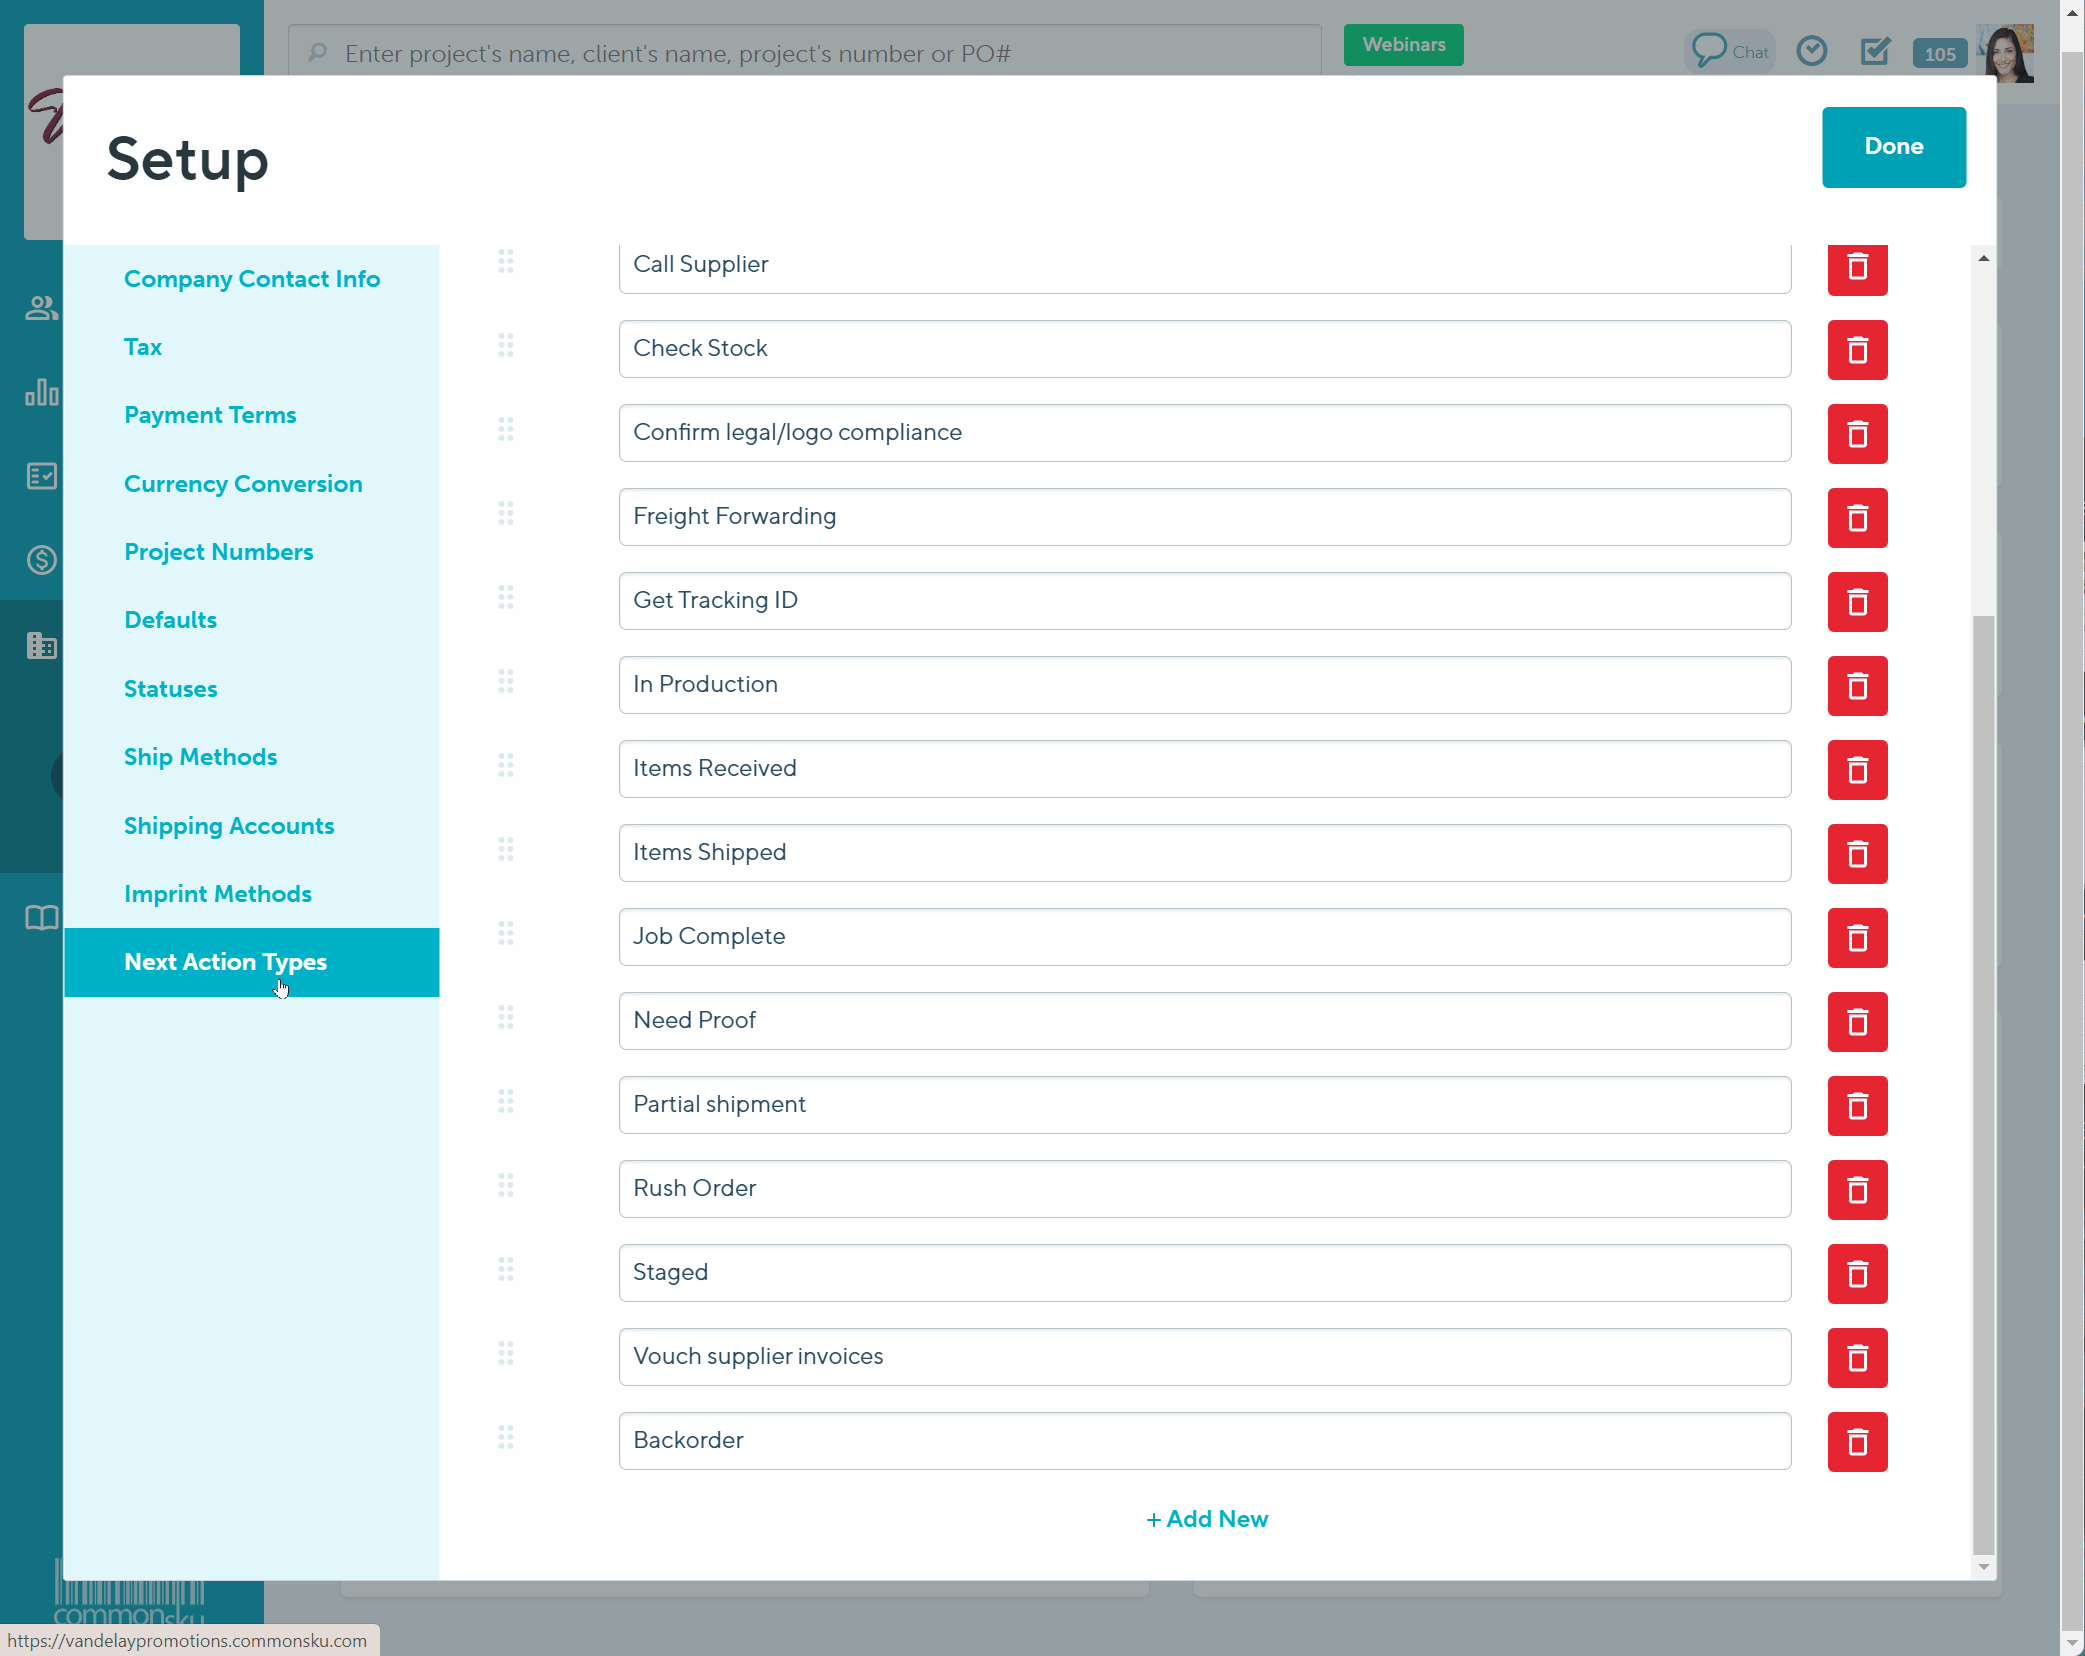2085x1656 pixels.
Task: Click the Job Complete input field
Action: pos(1204,937)
